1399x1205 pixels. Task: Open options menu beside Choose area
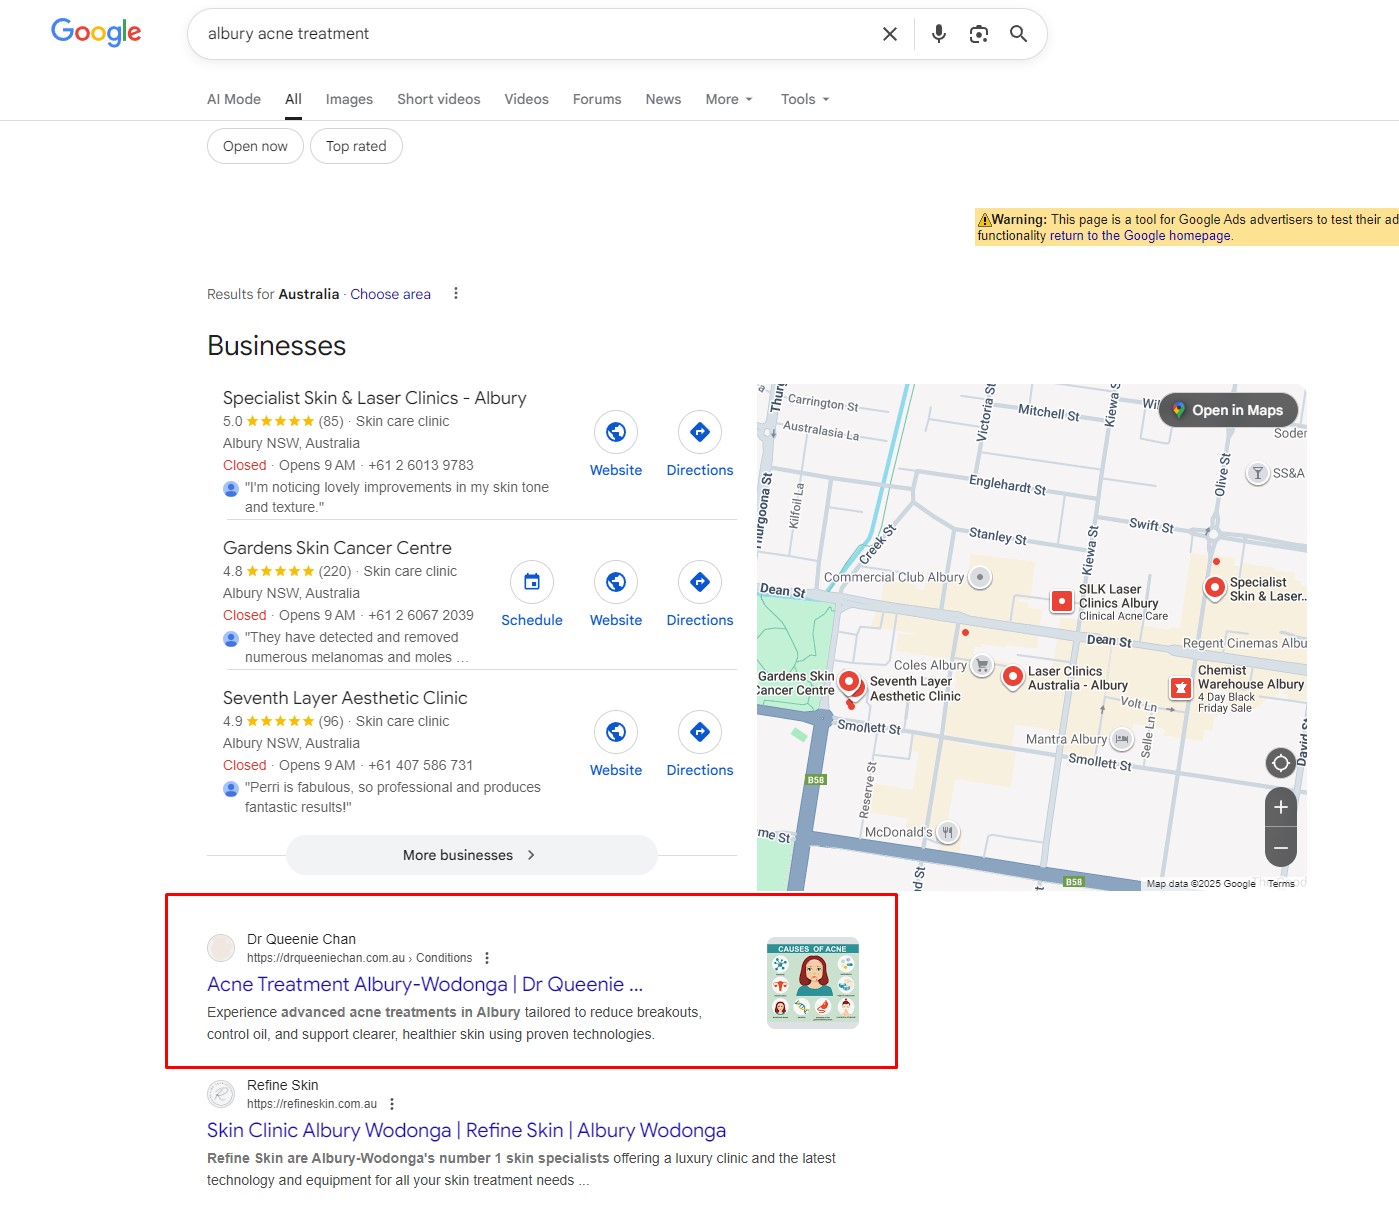tap(456, 294)
